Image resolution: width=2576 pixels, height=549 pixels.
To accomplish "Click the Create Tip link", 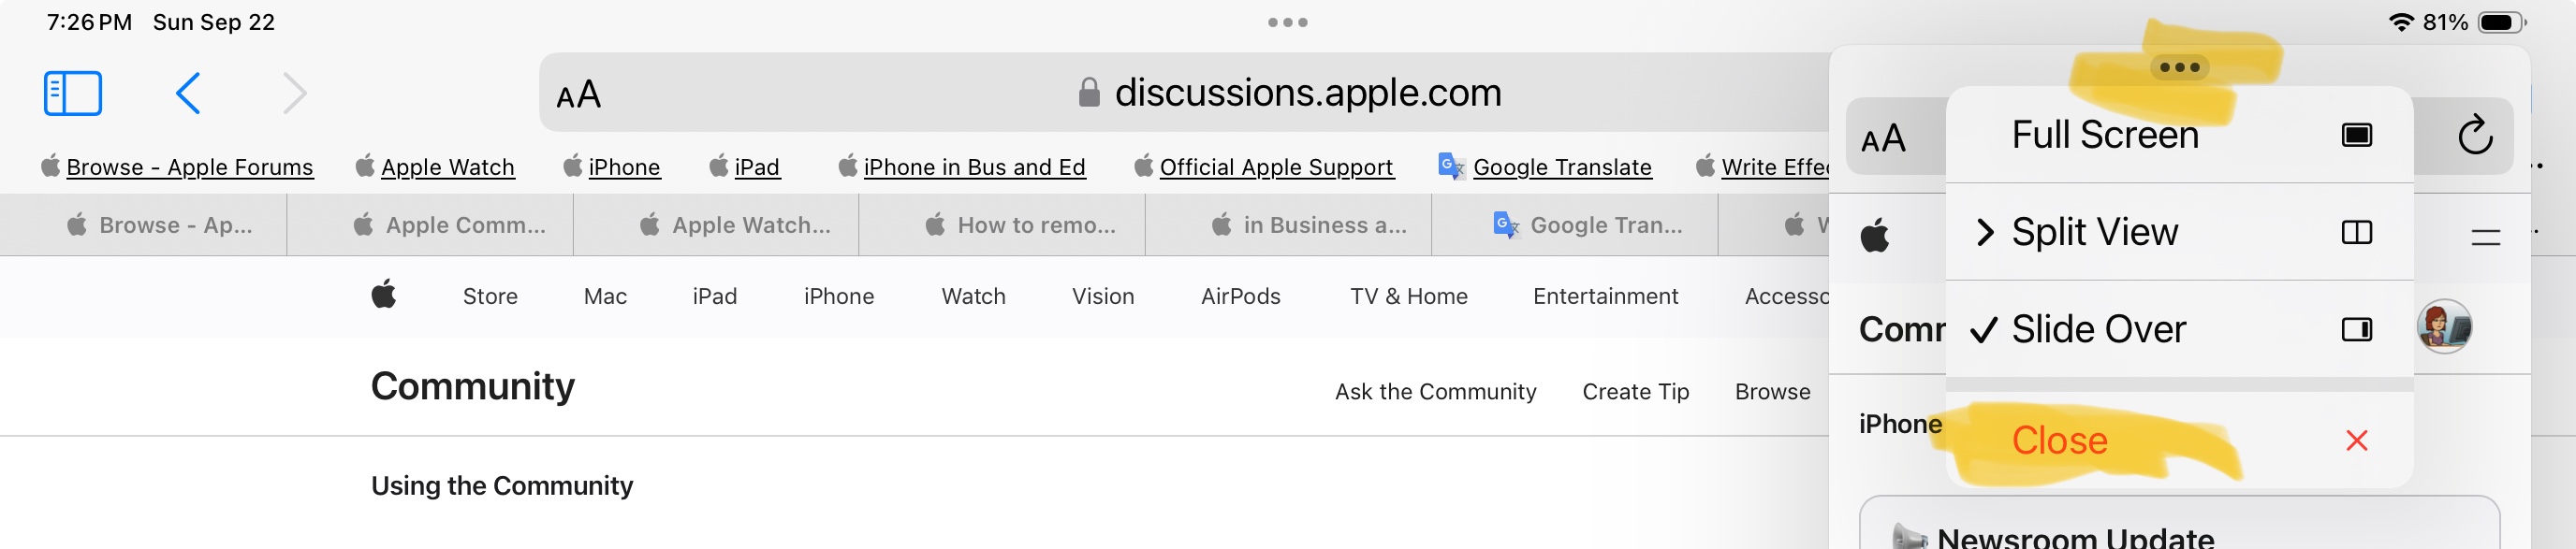I will (1635, 391).
